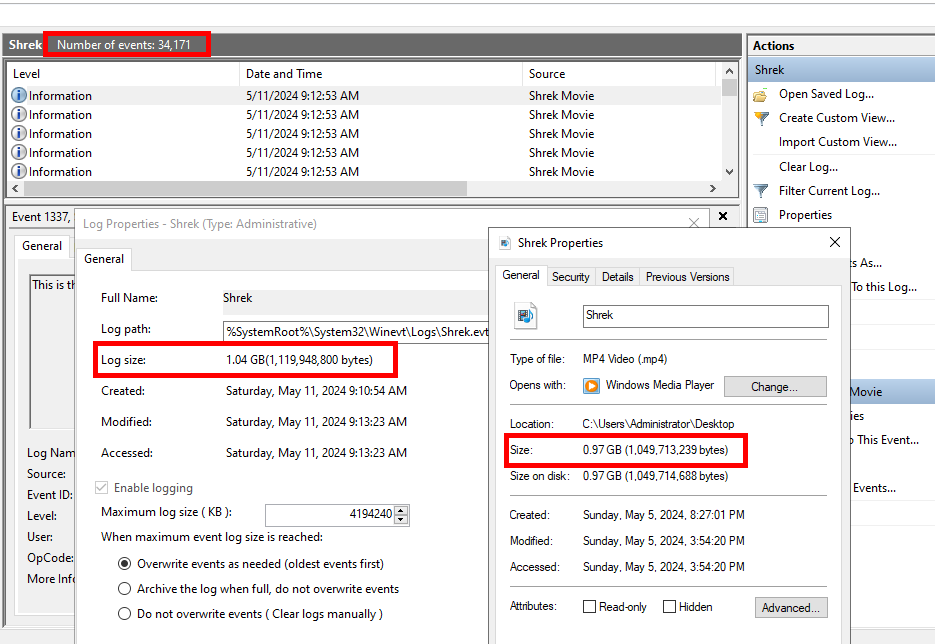The height and width of the screenshot is (644, 935).
Task: Select General tab in the event preview pane
Action: pyautogui.click(x=42, y=246)
